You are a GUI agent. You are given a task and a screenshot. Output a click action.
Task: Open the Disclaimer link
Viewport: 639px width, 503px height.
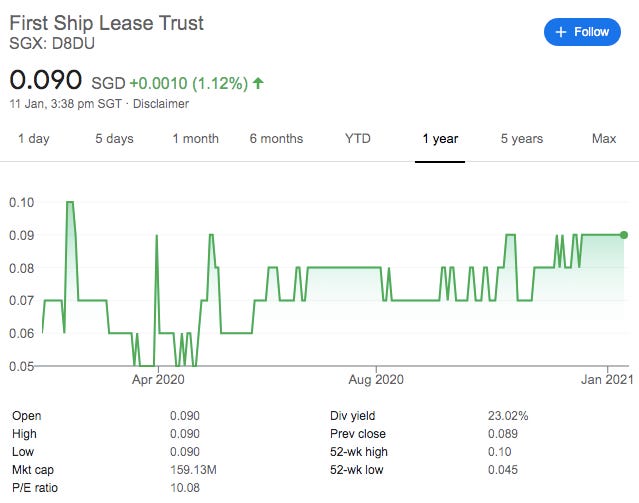coord(161,104)
